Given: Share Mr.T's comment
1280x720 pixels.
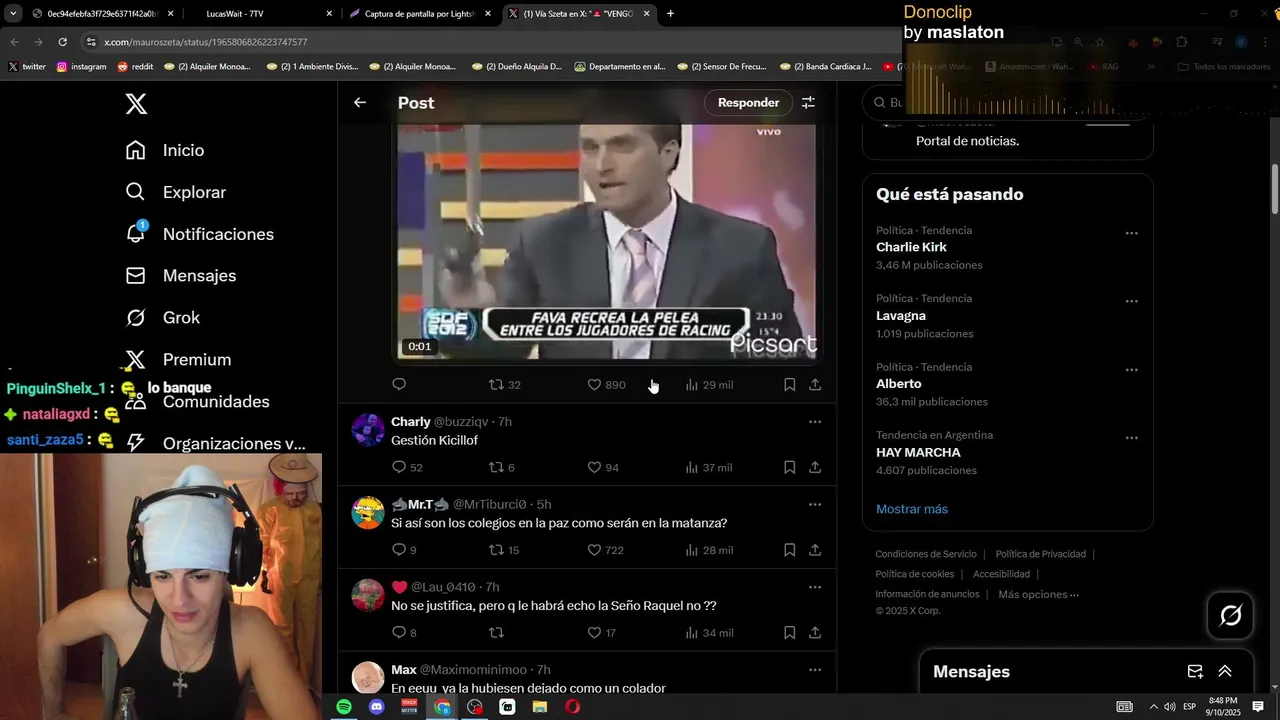Looking at the screenshot, I should coord(815,550).
